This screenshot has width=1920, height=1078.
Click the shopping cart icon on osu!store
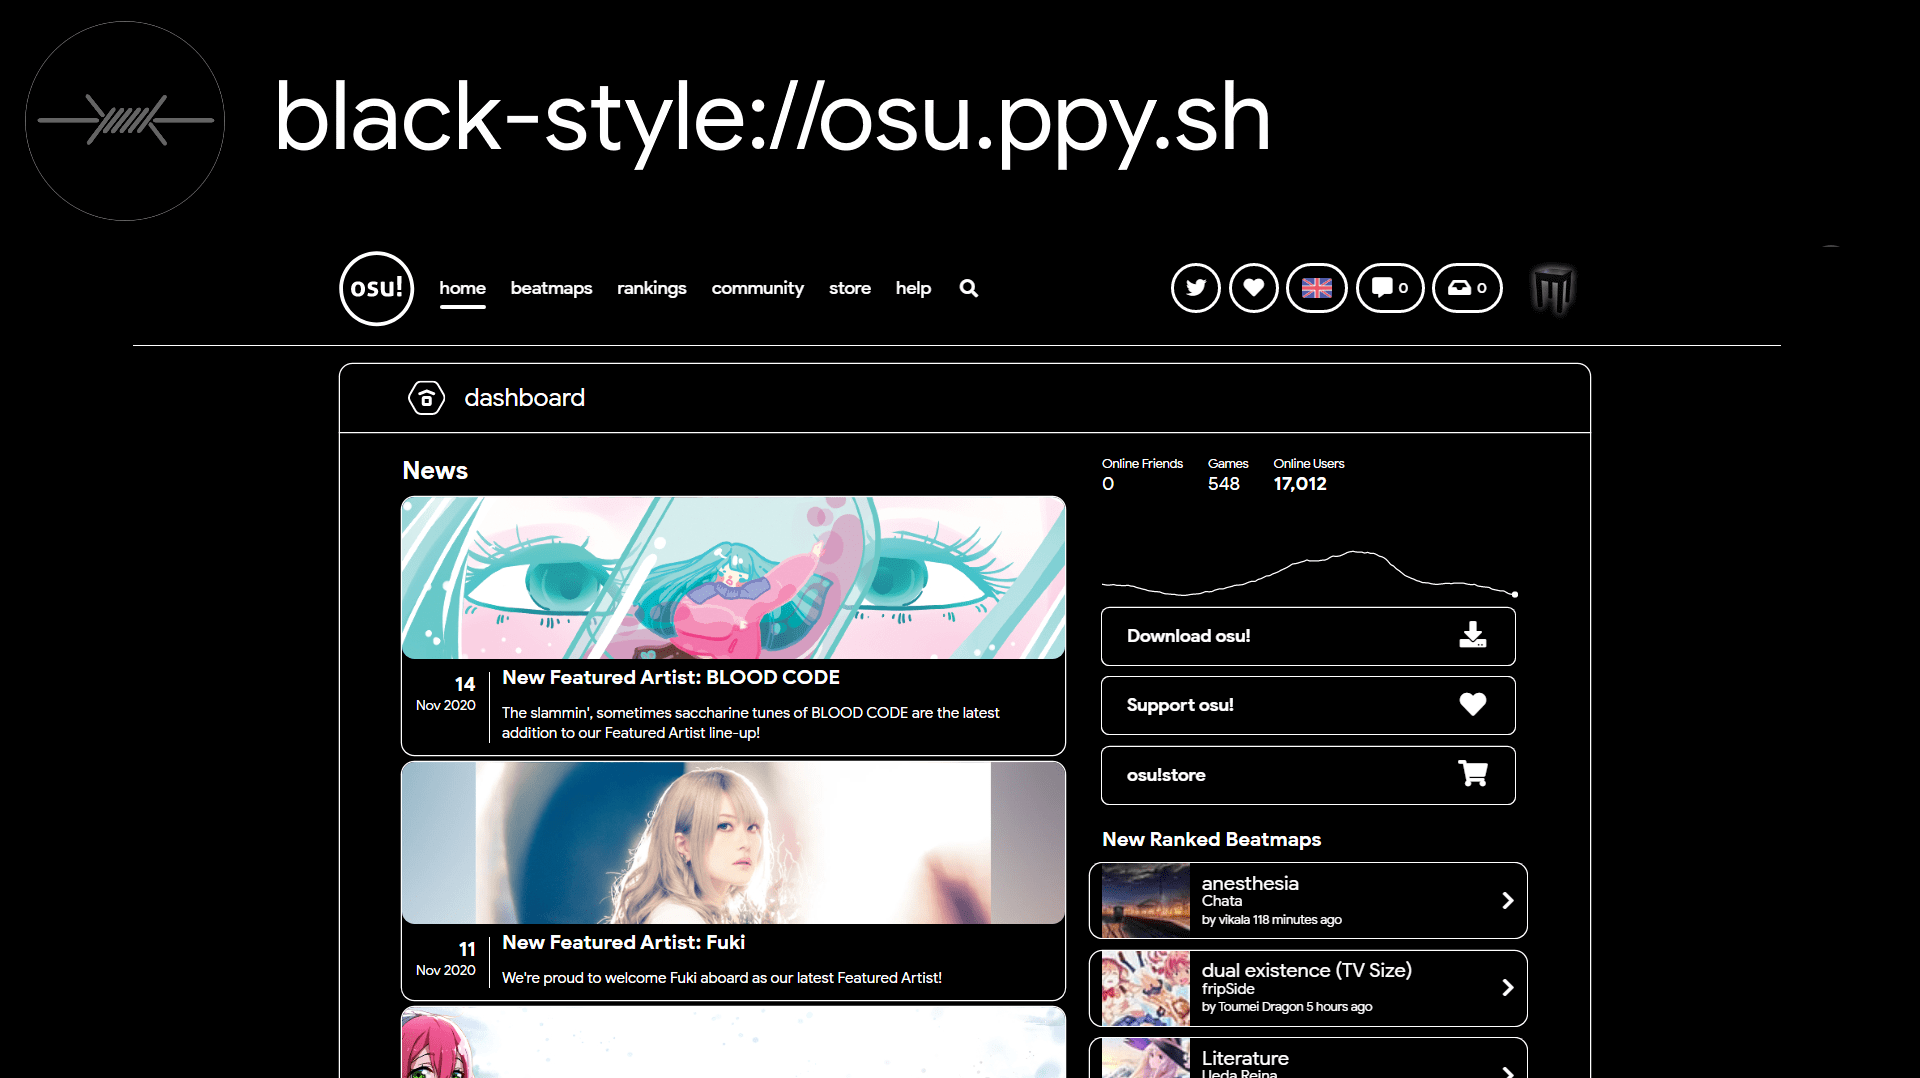[1473, 775]
